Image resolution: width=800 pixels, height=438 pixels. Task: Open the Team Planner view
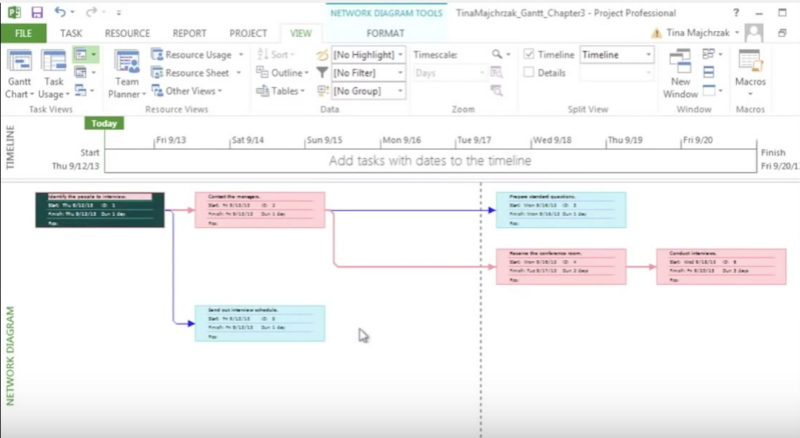pyautogui.click(x=127, y=74)
